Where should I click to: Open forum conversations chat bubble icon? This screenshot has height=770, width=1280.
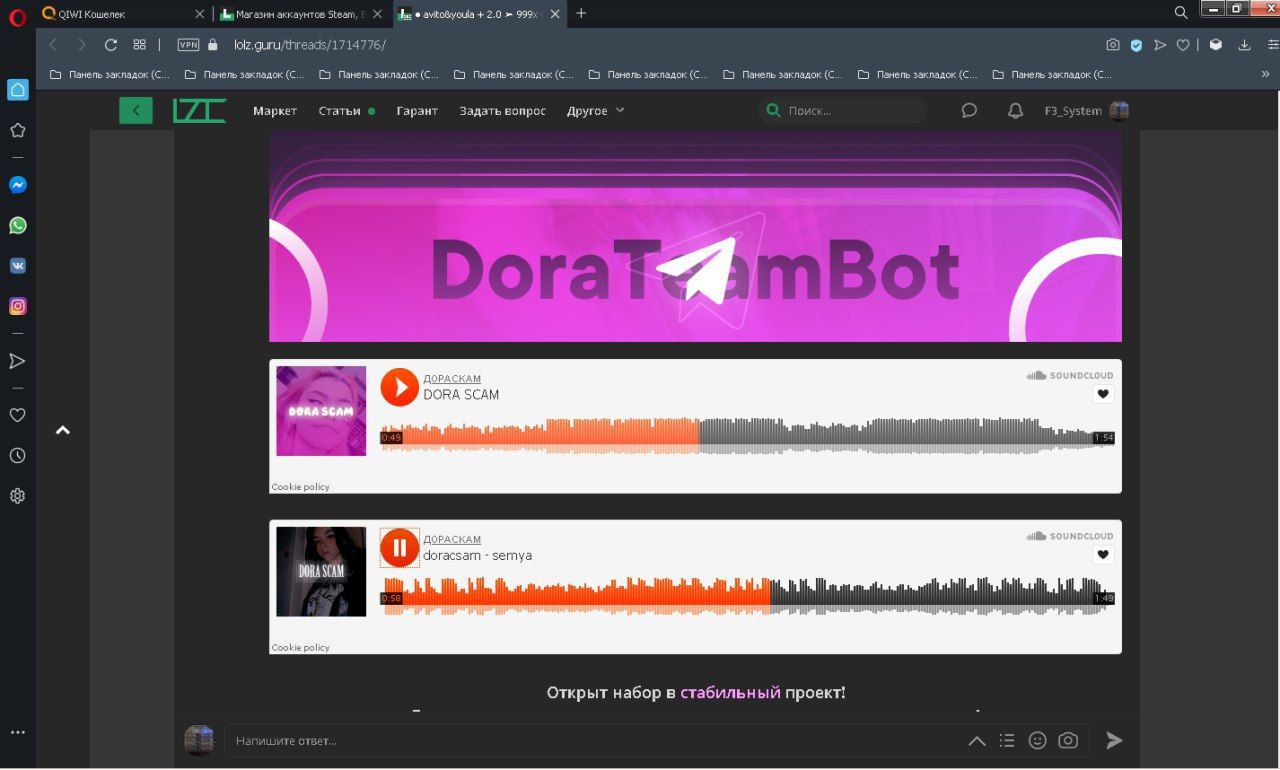click(x=969, y=111)
